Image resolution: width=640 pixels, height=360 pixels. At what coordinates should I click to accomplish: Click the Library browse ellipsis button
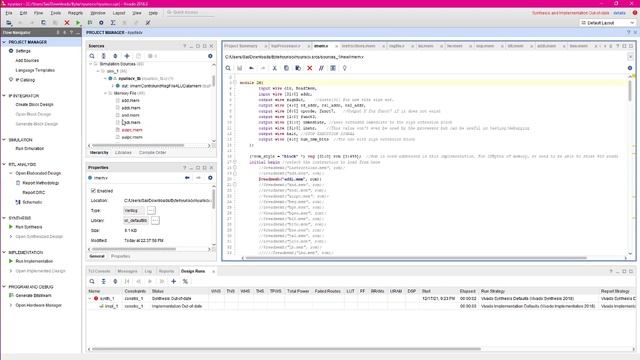[155, 220]
